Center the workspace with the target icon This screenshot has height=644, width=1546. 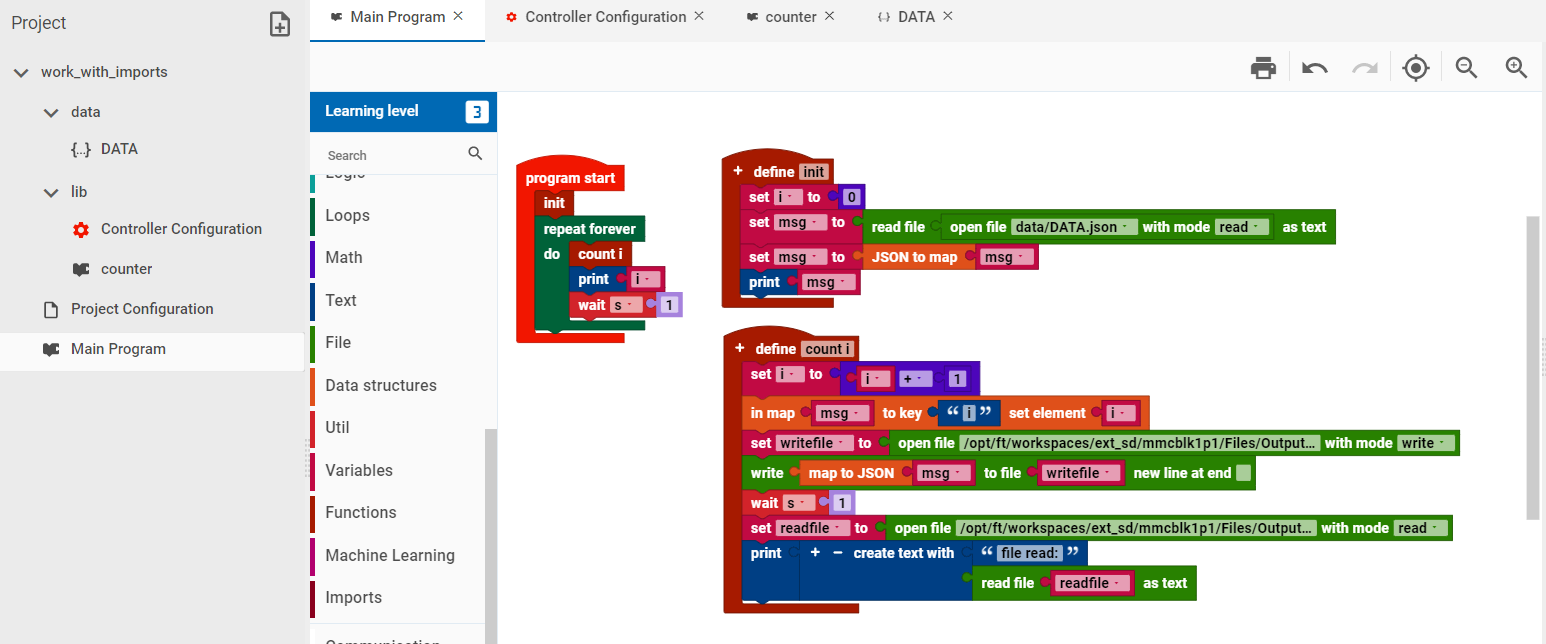click(x=1415, y=68)
